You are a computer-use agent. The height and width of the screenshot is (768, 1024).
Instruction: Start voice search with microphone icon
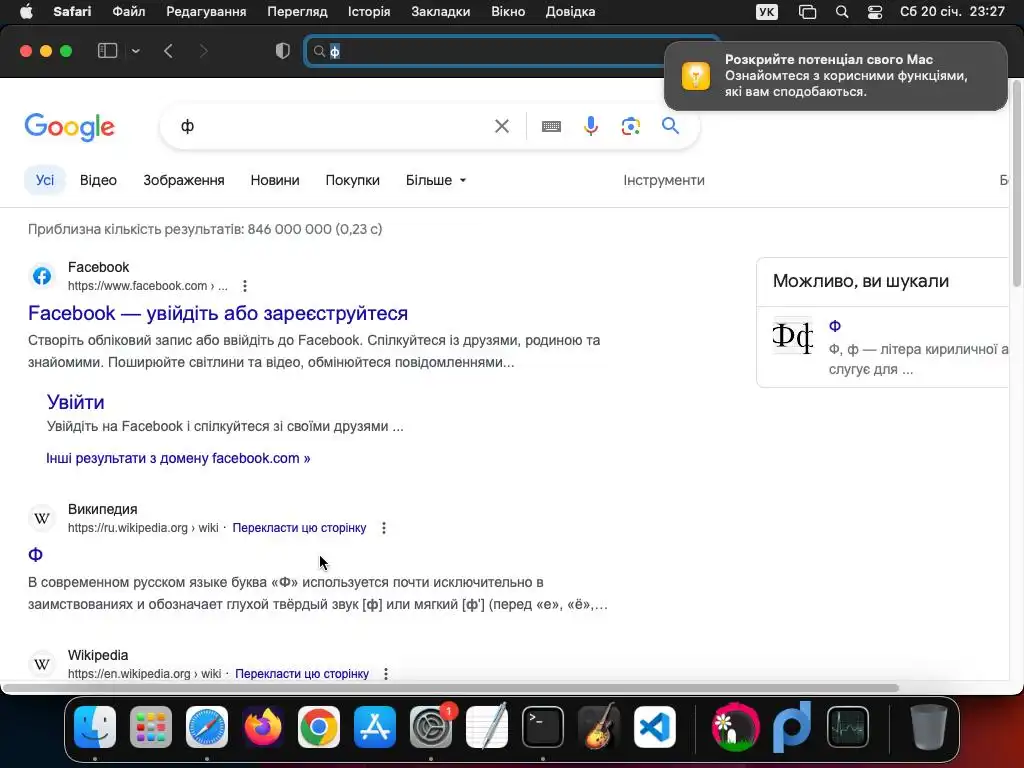click(591, 126)
